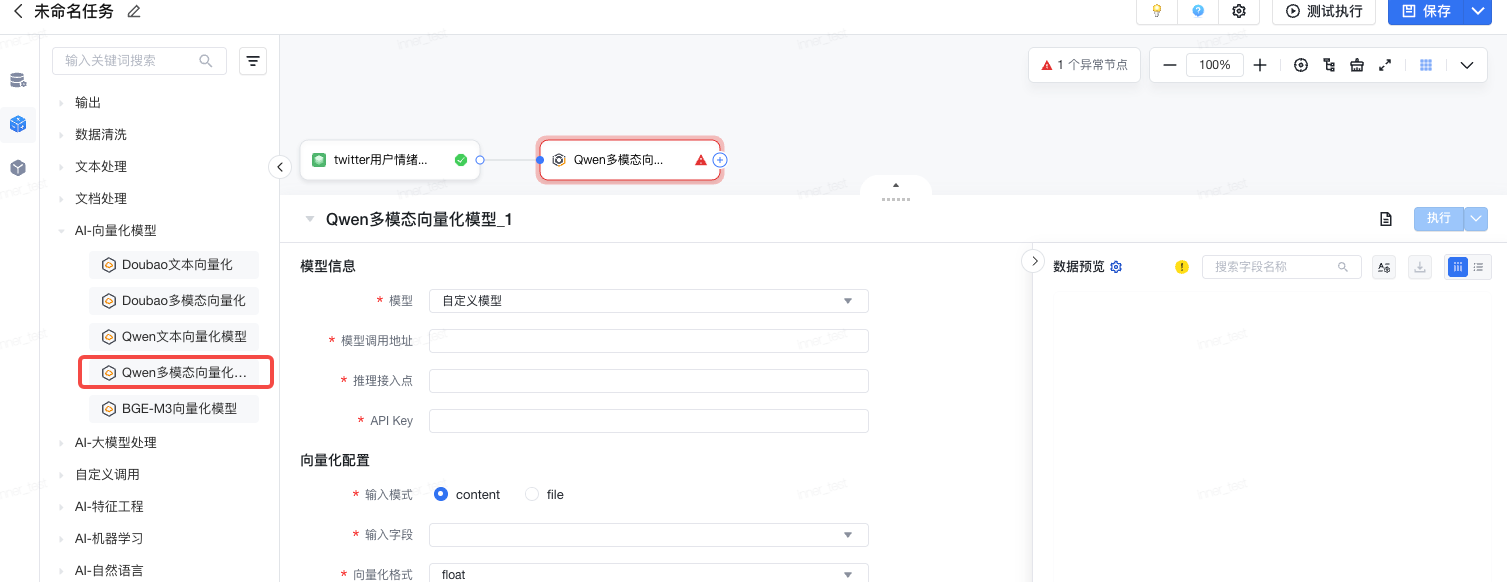
Task: Open the dropdown arrow next to 保存
Action: [x=1477, y=11]
